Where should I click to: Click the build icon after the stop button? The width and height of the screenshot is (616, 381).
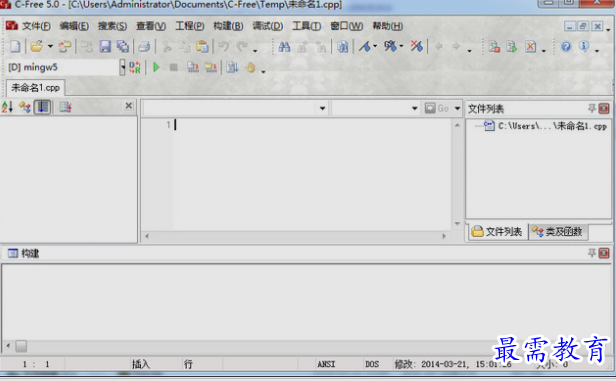(x=192, y=68)
